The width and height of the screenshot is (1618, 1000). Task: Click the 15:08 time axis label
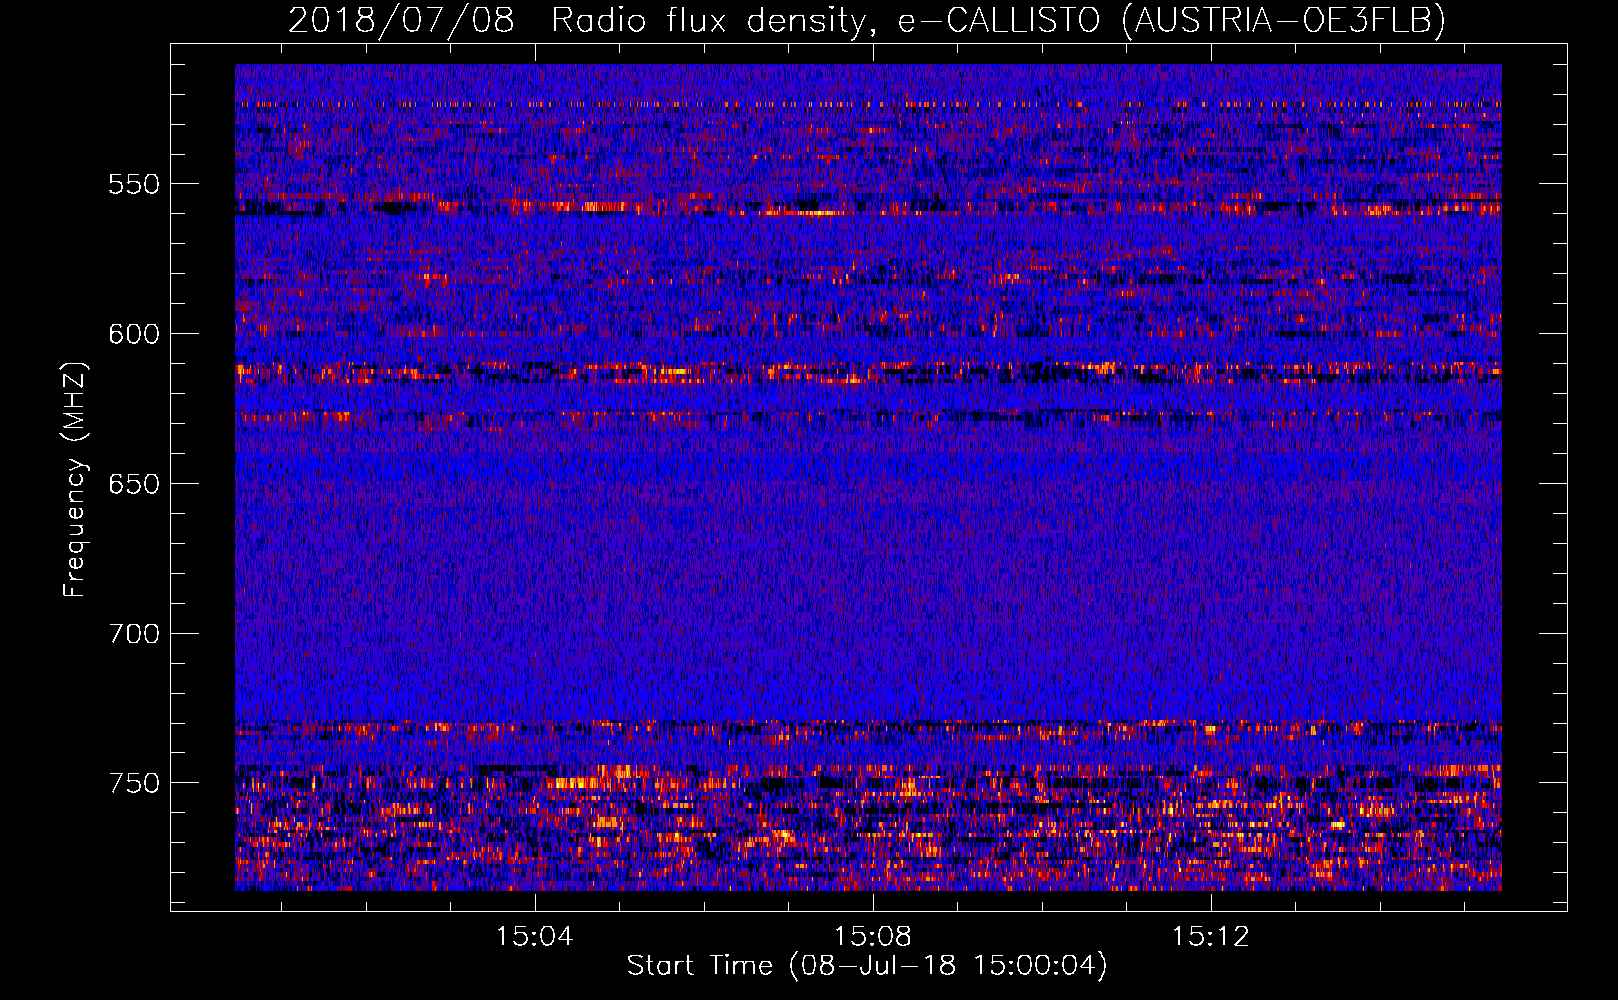(873, 937)
